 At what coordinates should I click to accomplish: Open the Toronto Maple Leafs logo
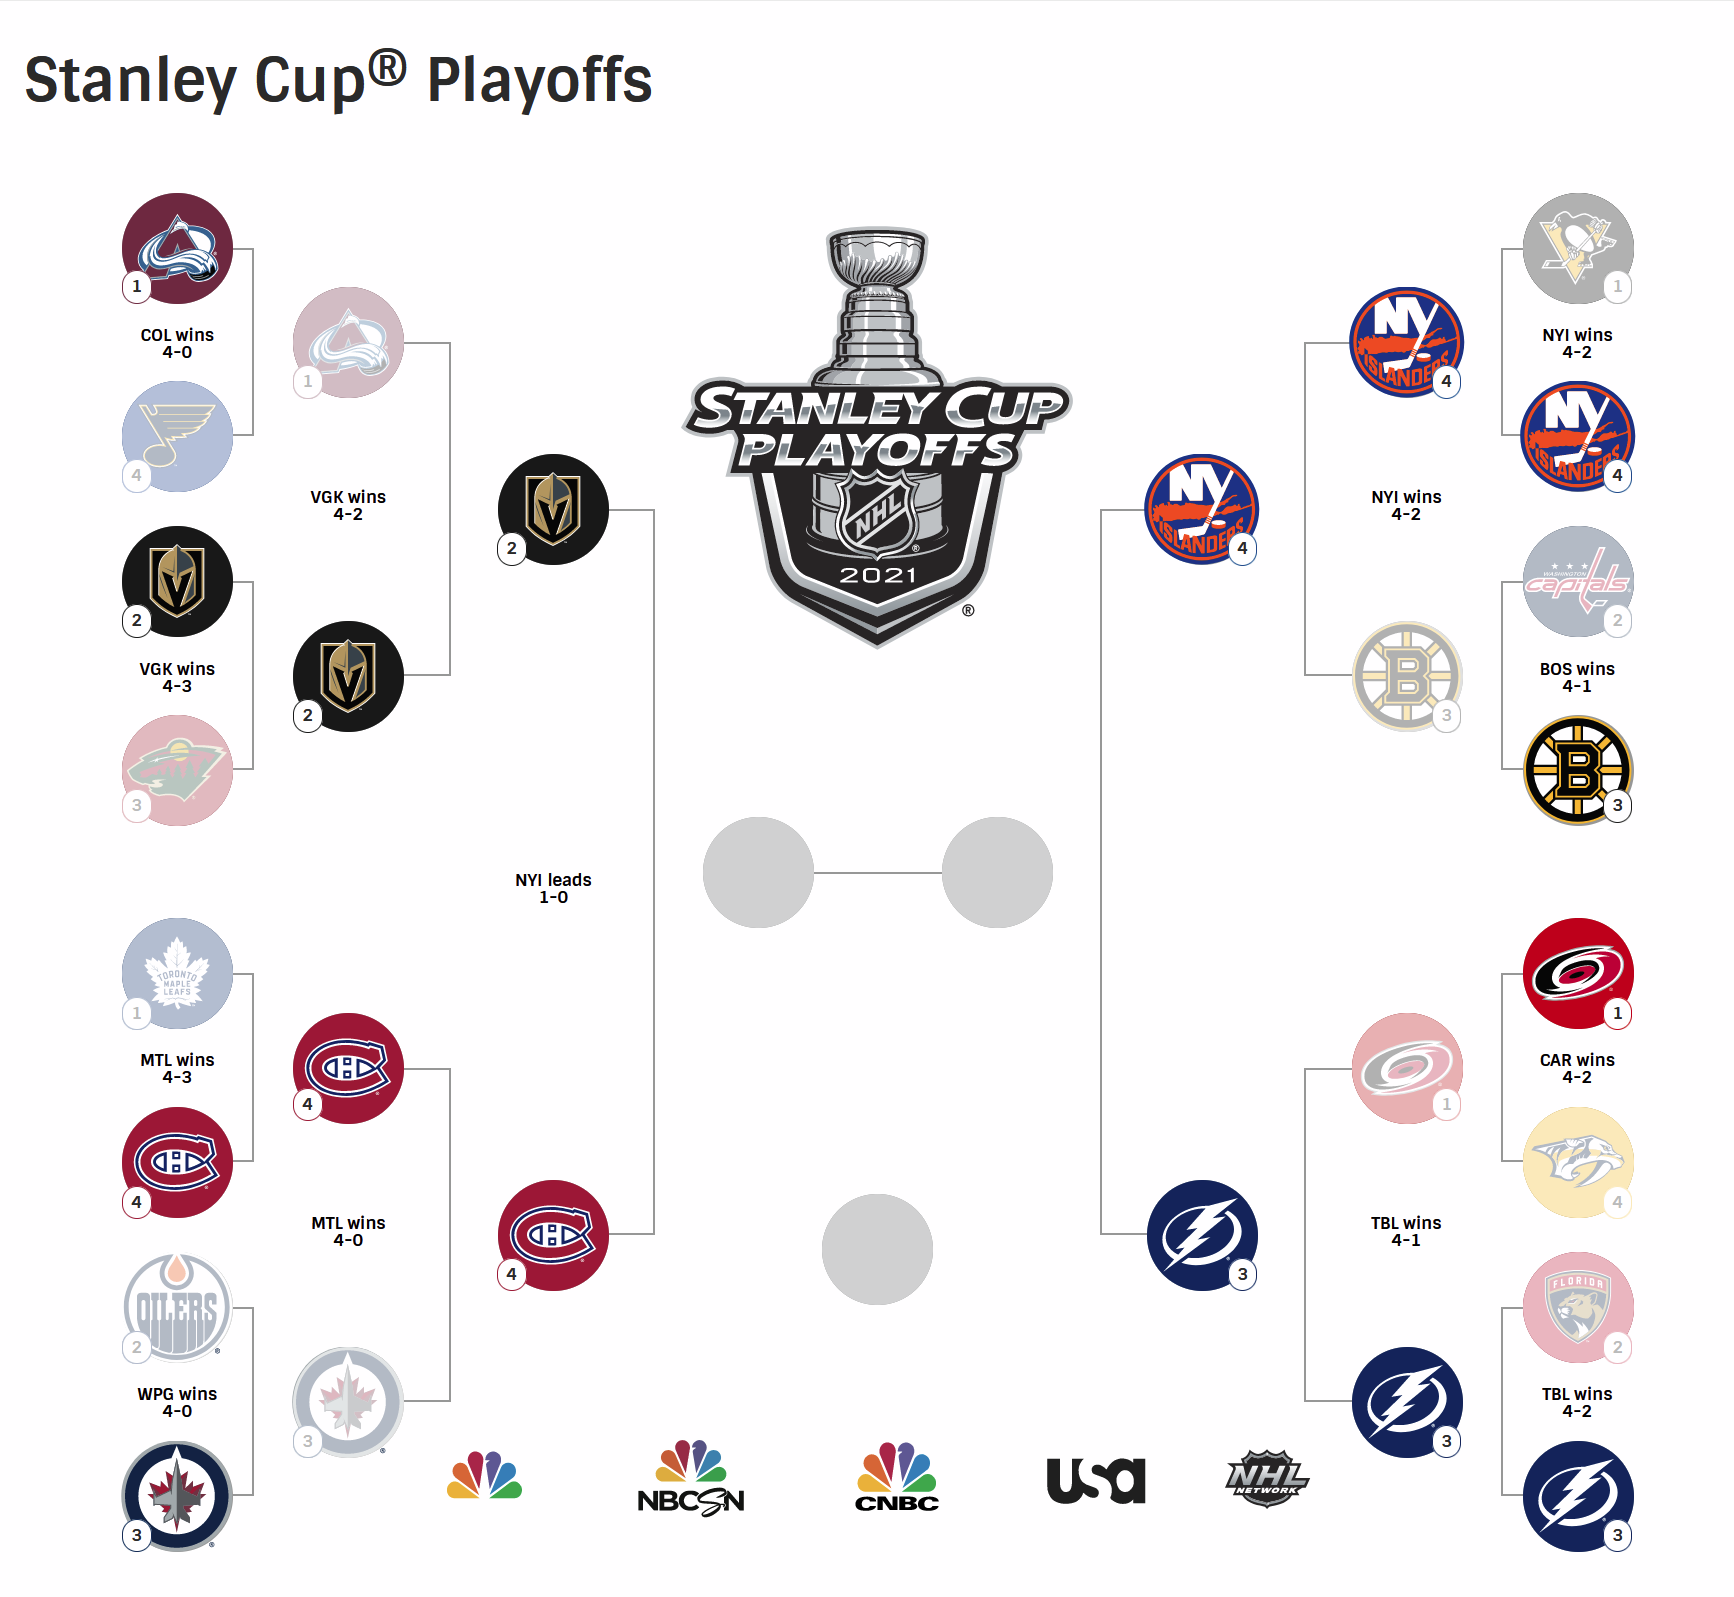click(177, 973)
